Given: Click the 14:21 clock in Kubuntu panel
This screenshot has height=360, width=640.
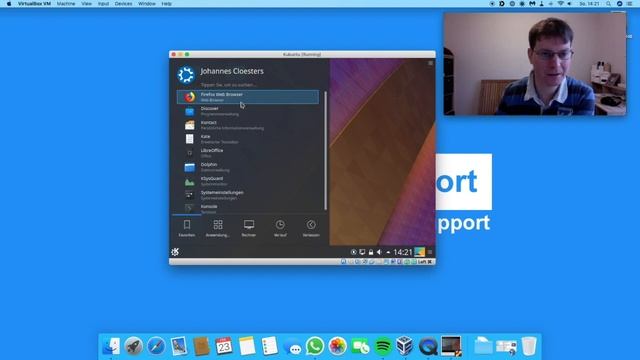Looking at the screenshot, I should point(403,252).
